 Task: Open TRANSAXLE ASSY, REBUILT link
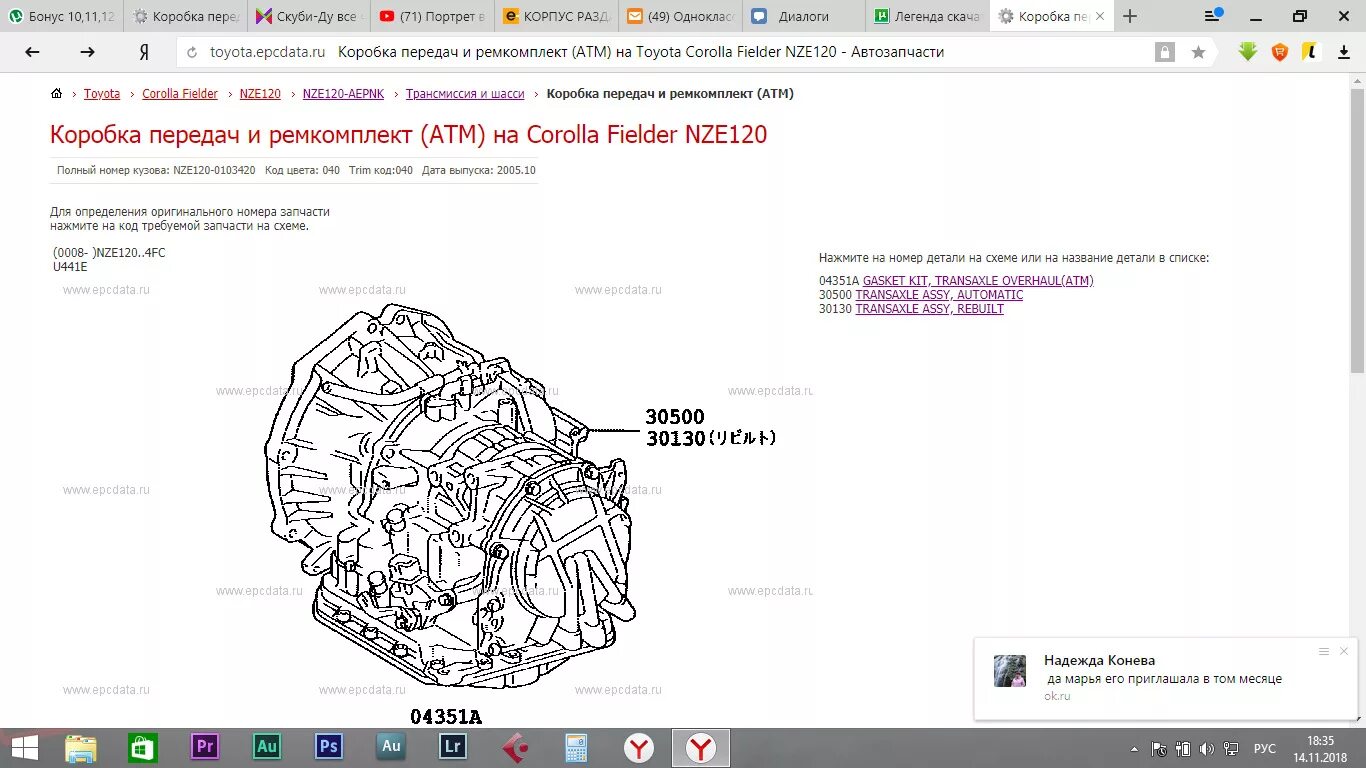(929, 309)
